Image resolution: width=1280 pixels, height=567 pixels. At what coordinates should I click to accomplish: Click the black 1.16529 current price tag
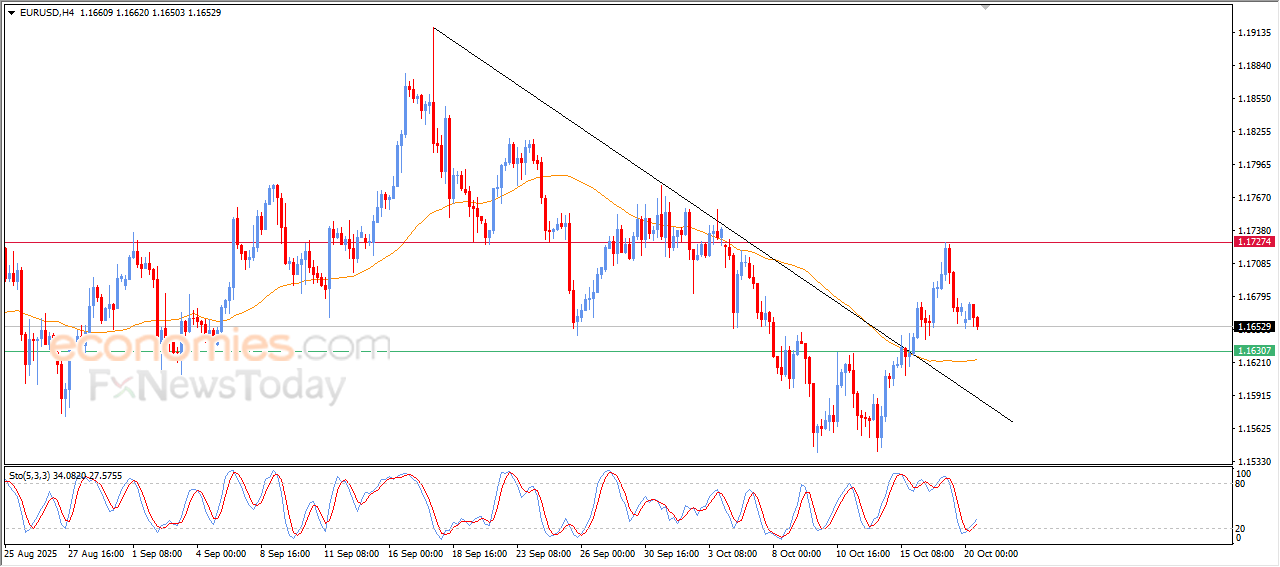tap(1254, 327)
